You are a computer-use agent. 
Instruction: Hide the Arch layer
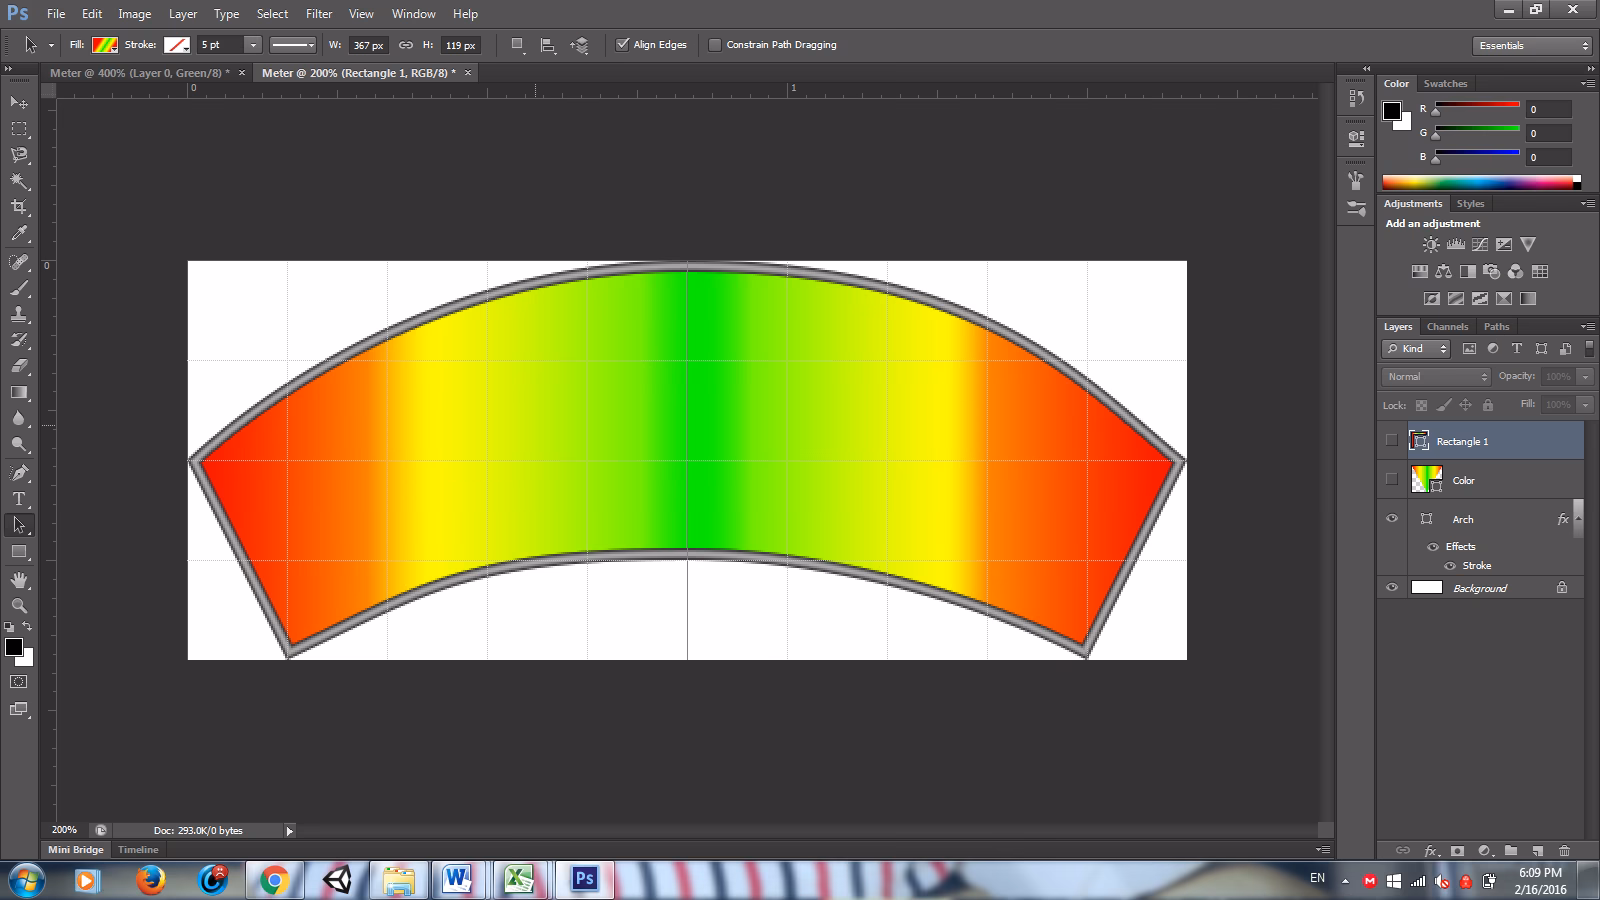(x=1392, y=519)
